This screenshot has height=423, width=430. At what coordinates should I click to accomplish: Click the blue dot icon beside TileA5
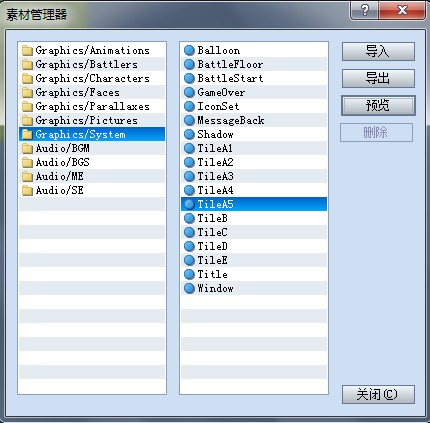[x=189, y=204]
